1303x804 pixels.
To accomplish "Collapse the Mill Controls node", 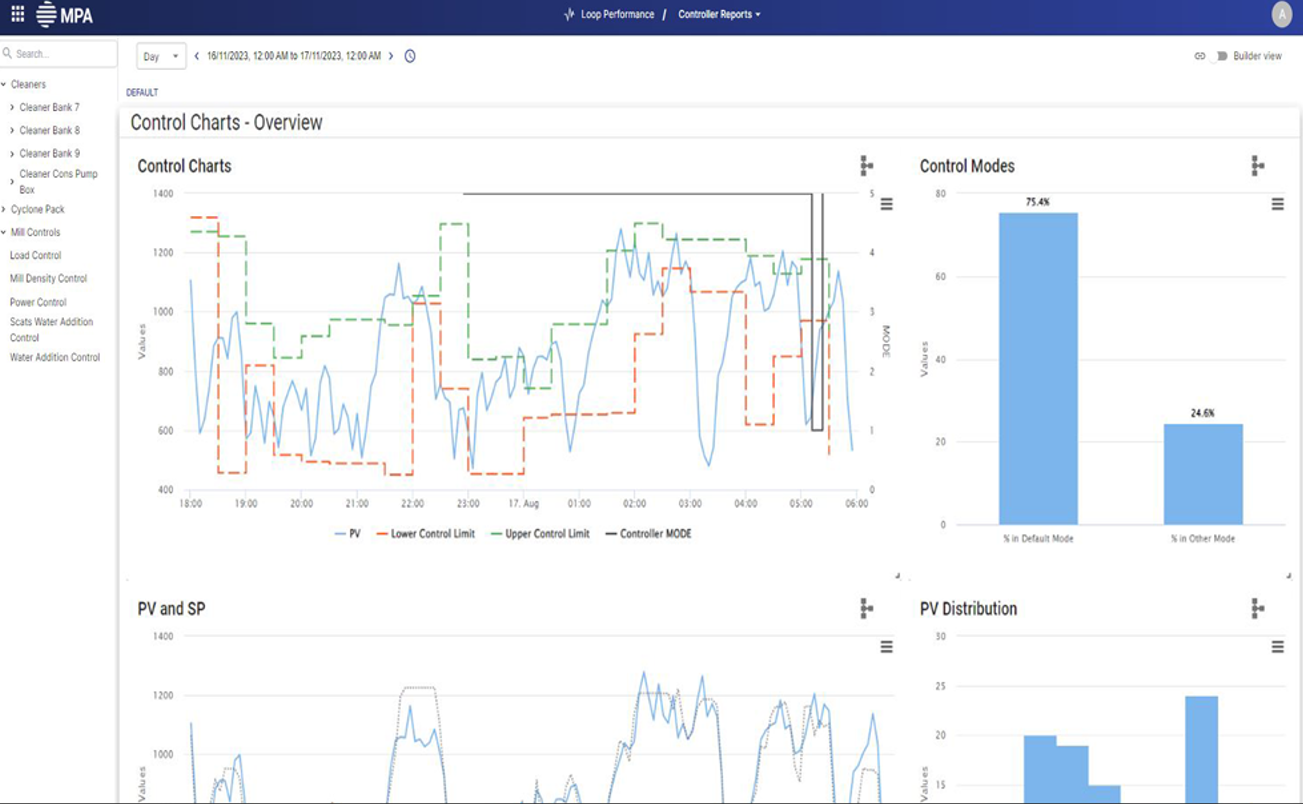I will coord(4,233).
